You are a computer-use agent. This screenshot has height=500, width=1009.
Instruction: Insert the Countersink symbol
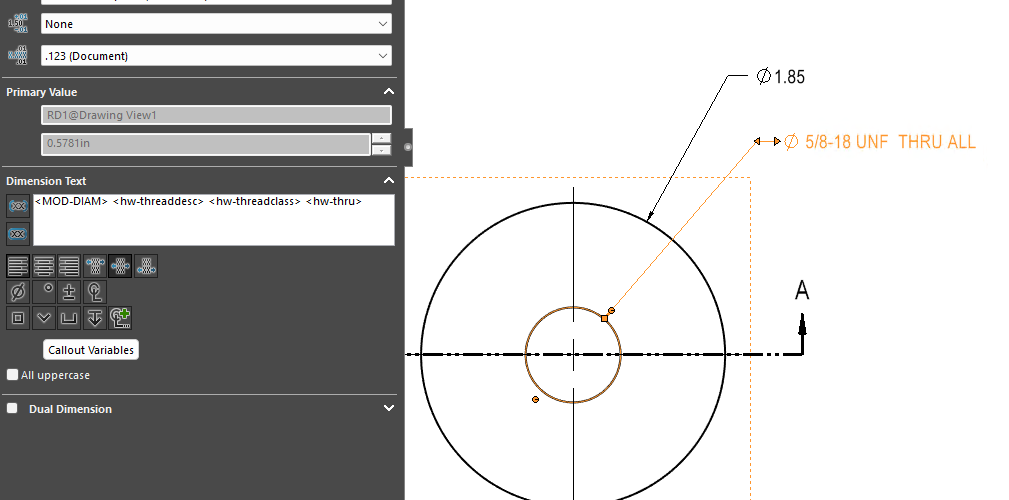pos(43,318)
